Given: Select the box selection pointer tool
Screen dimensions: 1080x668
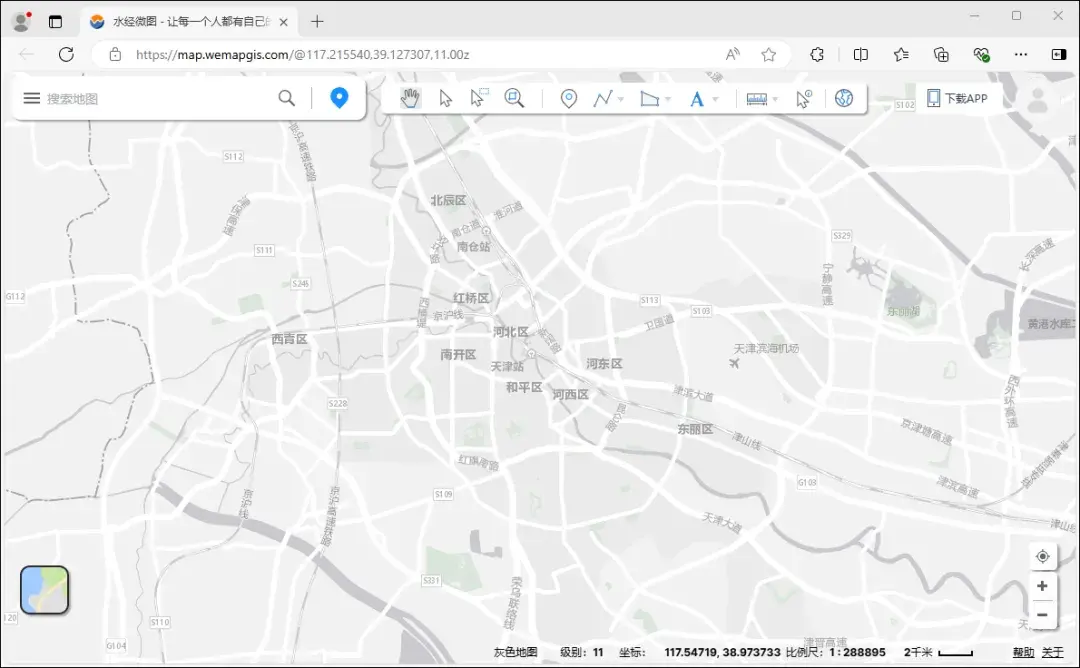Looking at the screenshot, I should (x=478, y=98).
